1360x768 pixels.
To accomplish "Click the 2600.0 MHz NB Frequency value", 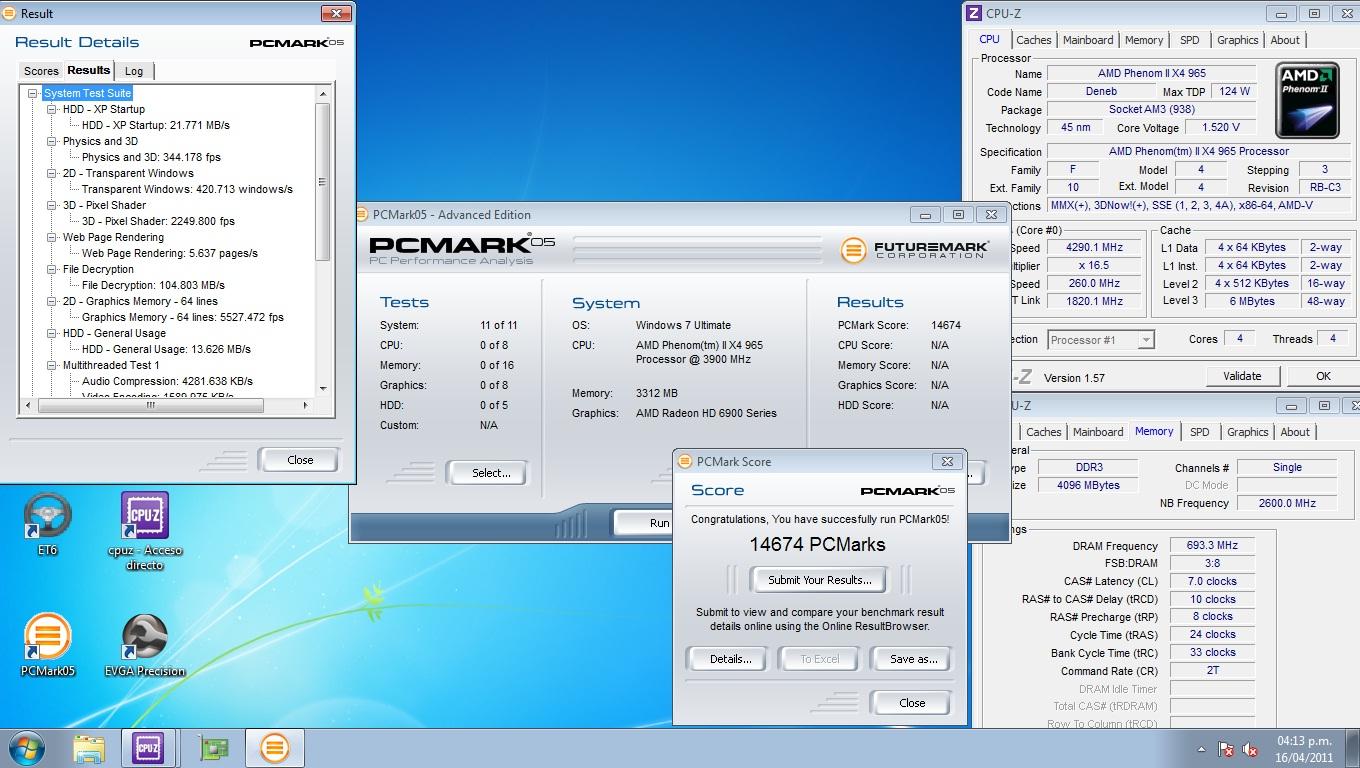I will click(1287, 503).
